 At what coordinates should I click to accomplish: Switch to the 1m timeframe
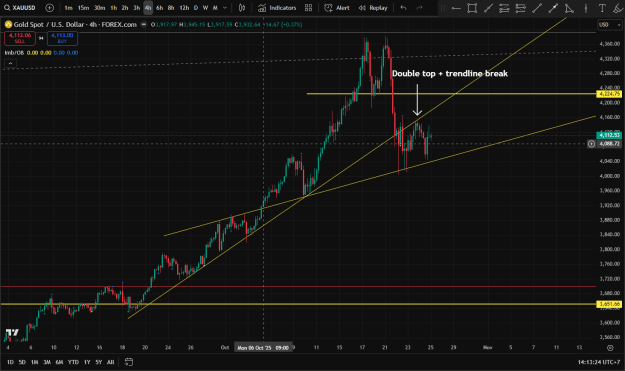68,8
